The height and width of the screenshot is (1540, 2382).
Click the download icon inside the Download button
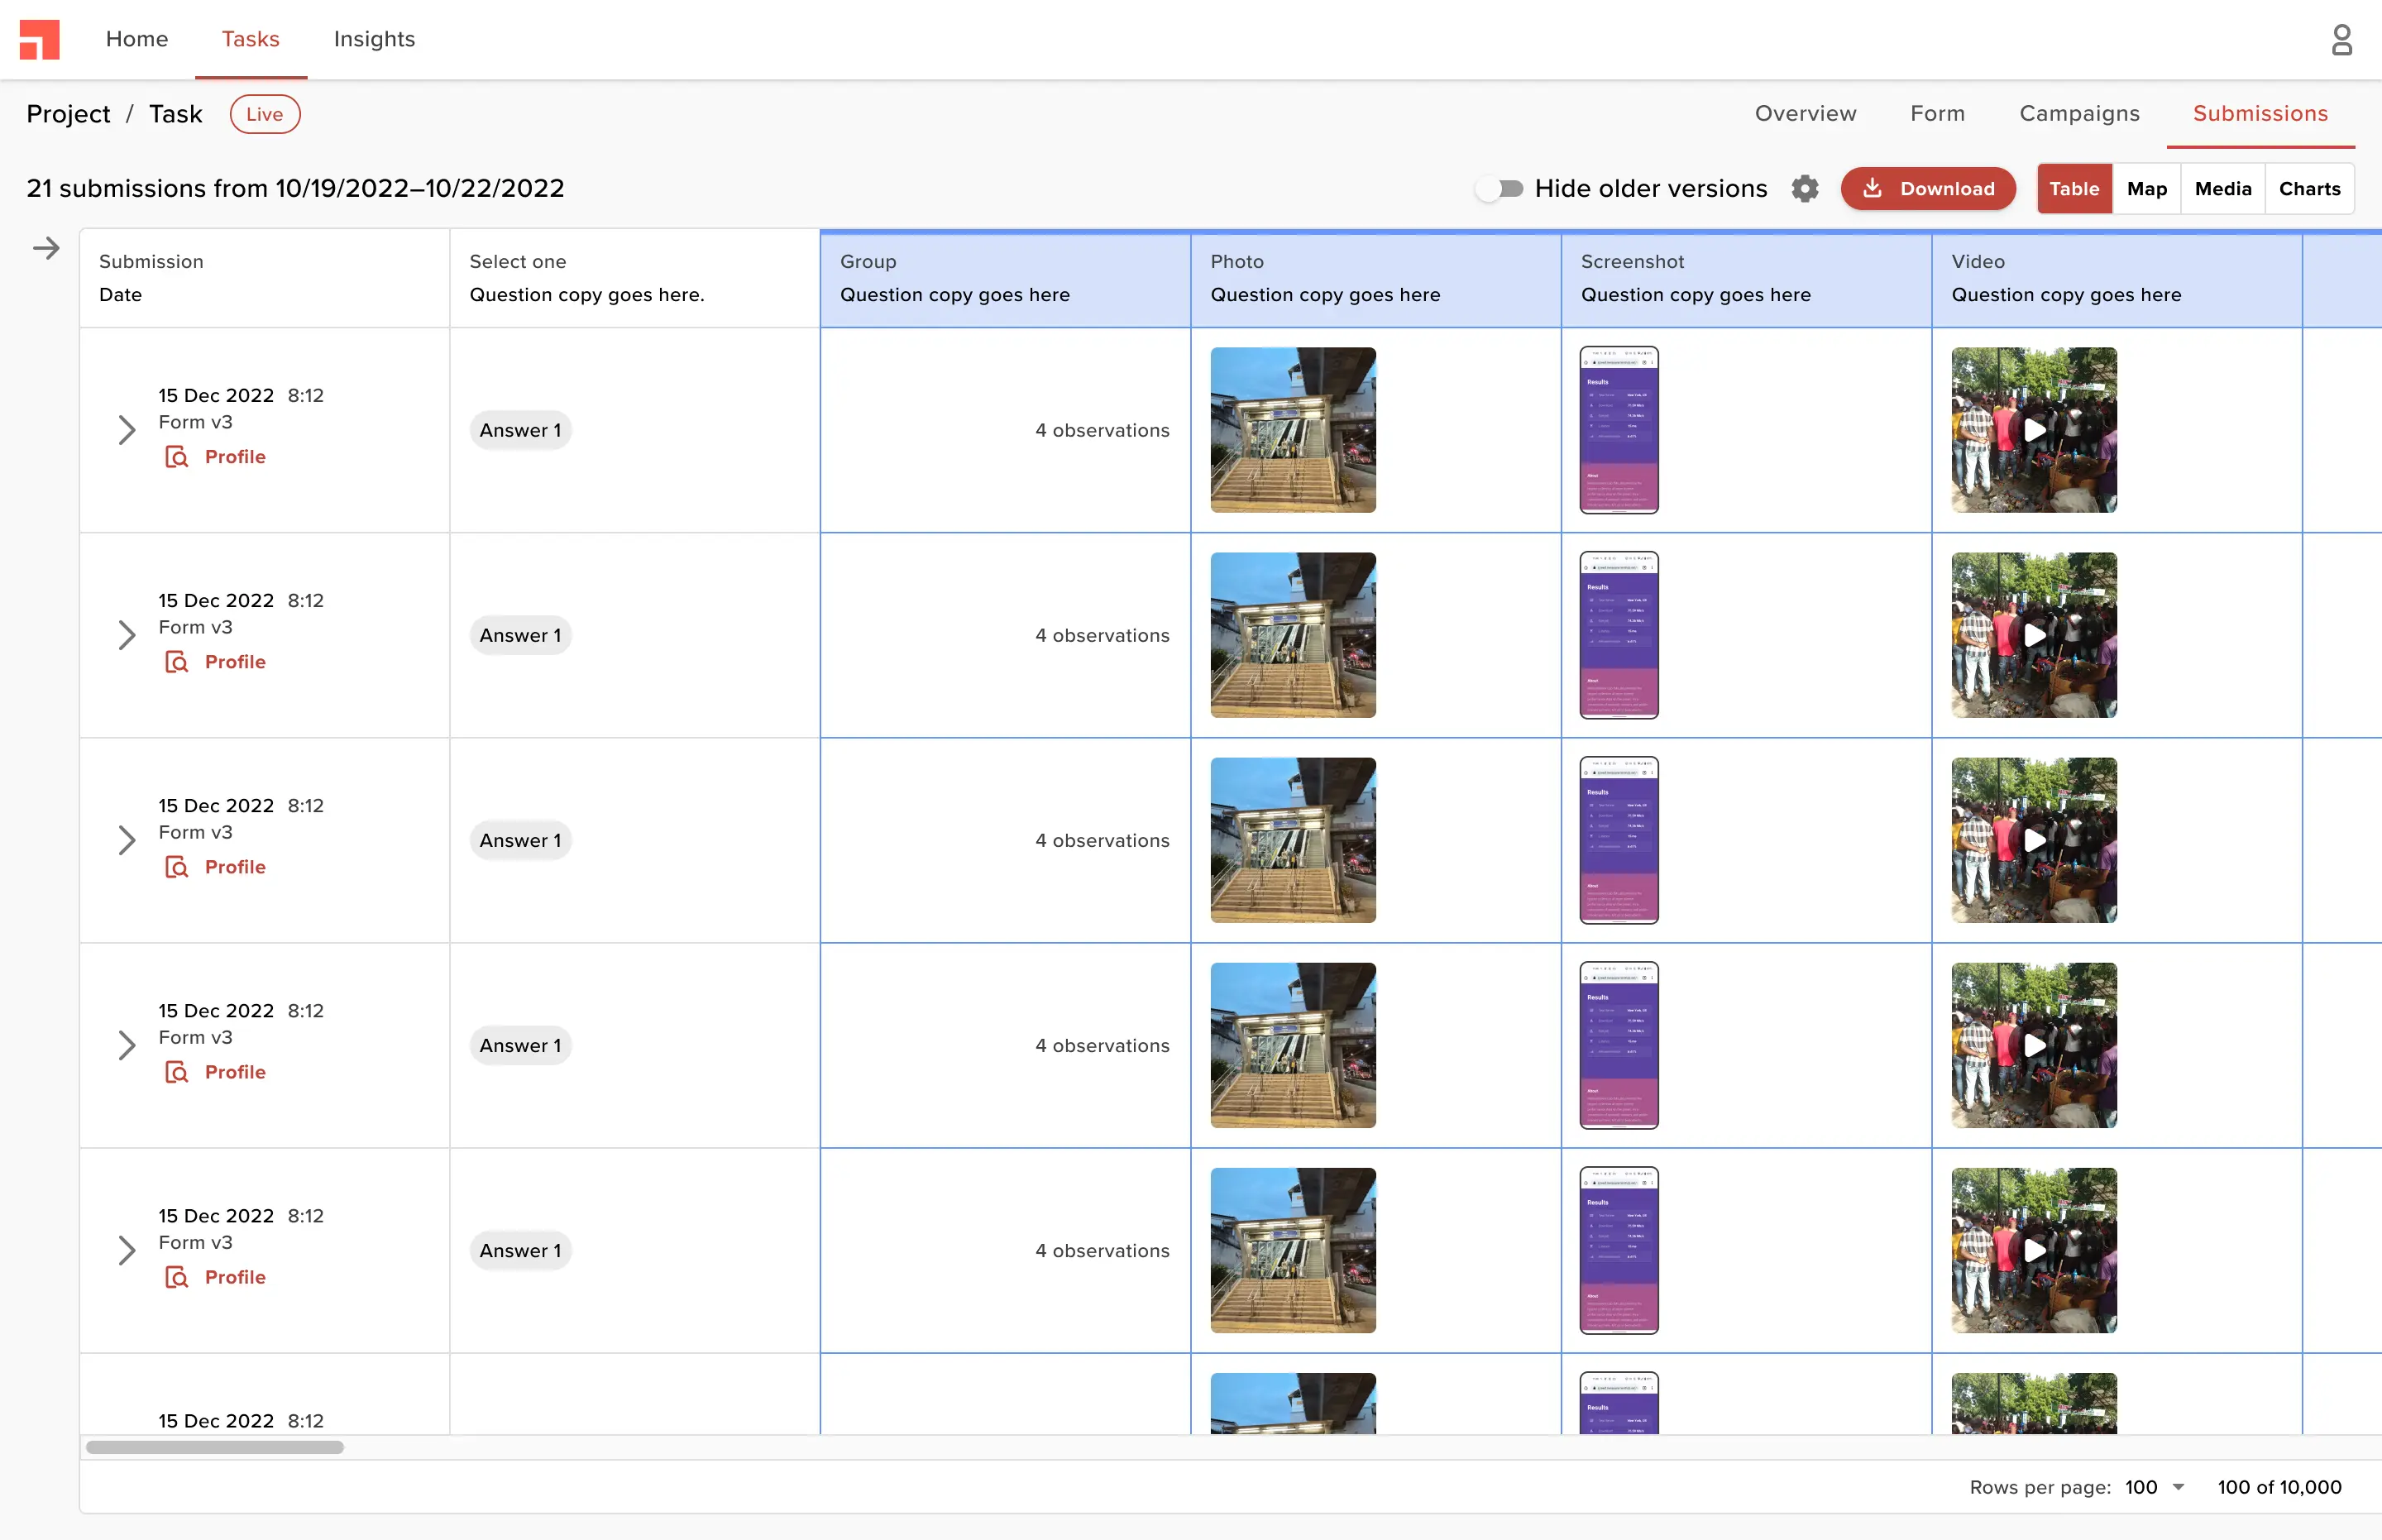coord(1873,188)
